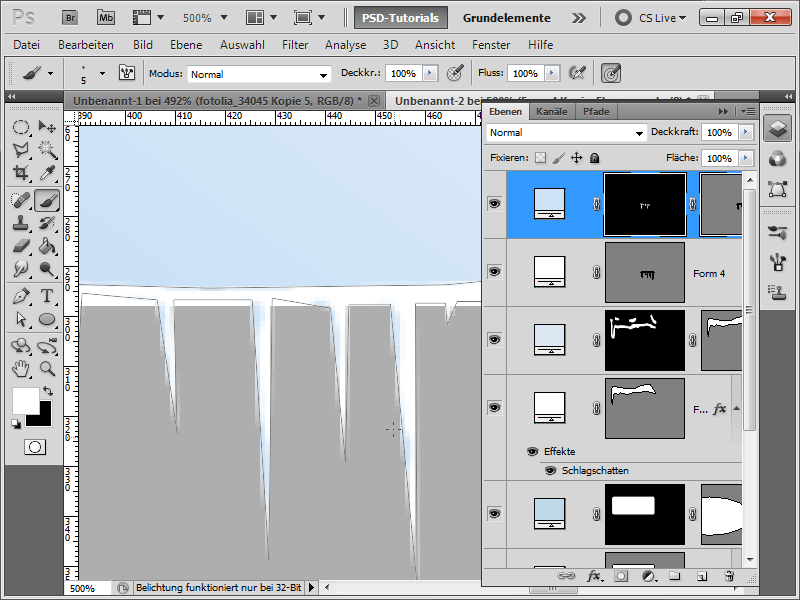Image resolution: width=800 pixels, height=600 pixels.
Task: Select the 3D Orbit camera tool
Action: click(x=47, y=346)
